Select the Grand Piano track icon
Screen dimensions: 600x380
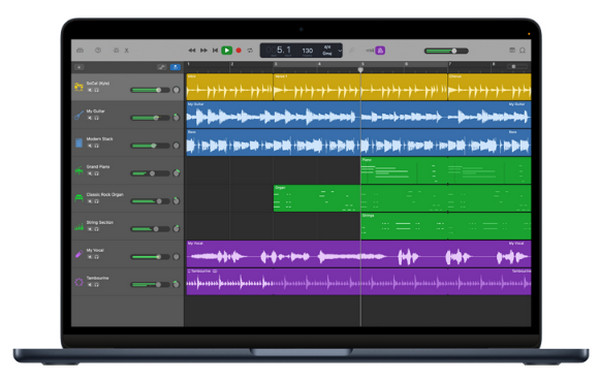(x=79, y=171)
